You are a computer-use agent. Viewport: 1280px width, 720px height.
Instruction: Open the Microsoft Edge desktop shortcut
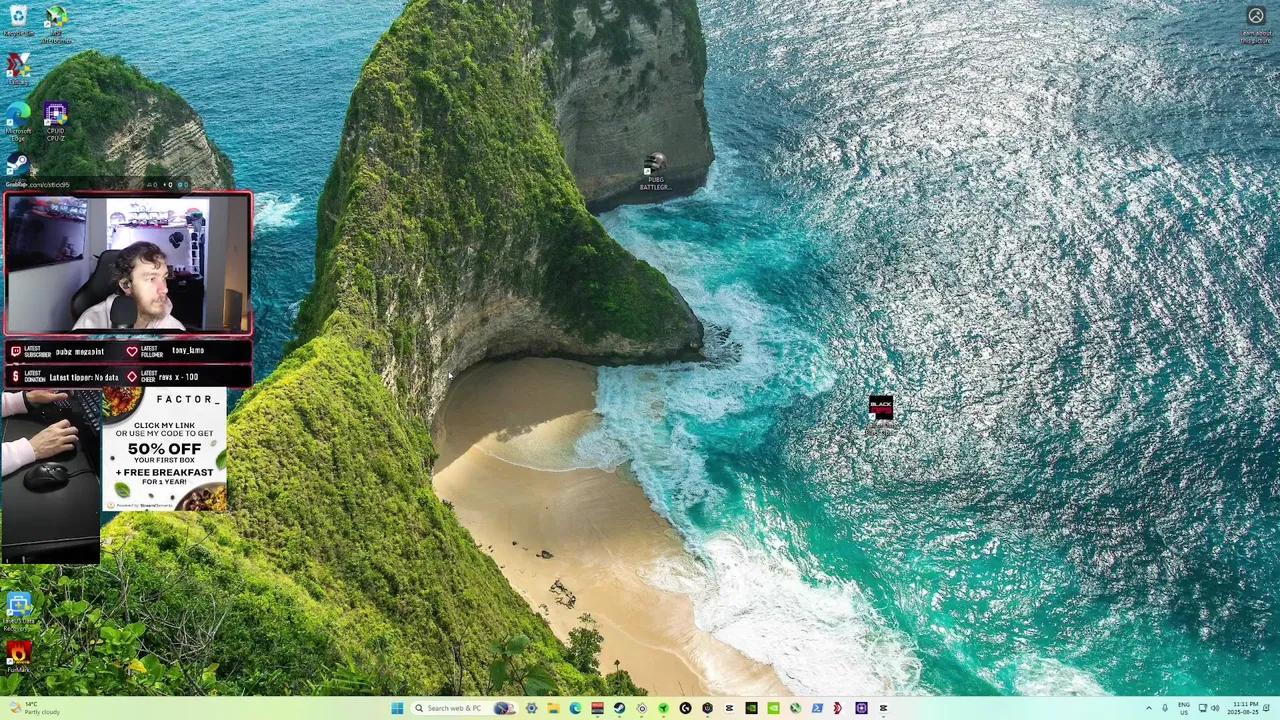point(18,122)
